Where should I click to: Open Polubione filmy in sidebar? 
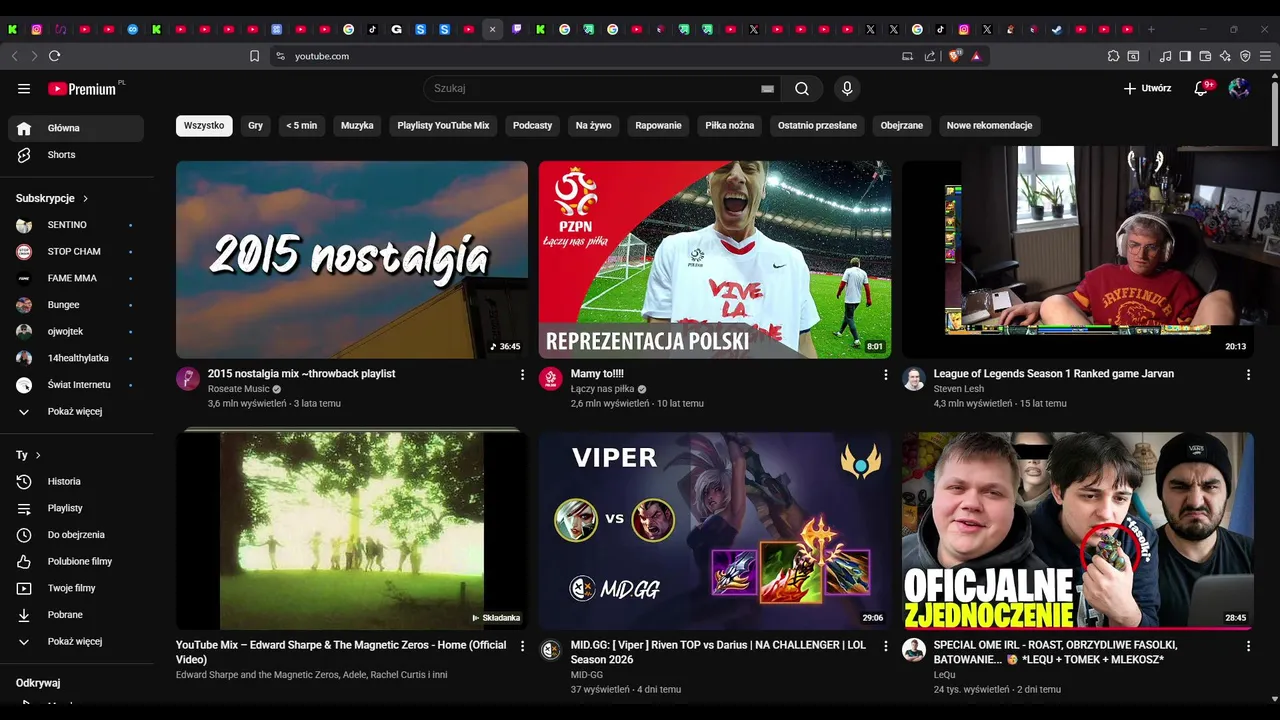[76, 561]
